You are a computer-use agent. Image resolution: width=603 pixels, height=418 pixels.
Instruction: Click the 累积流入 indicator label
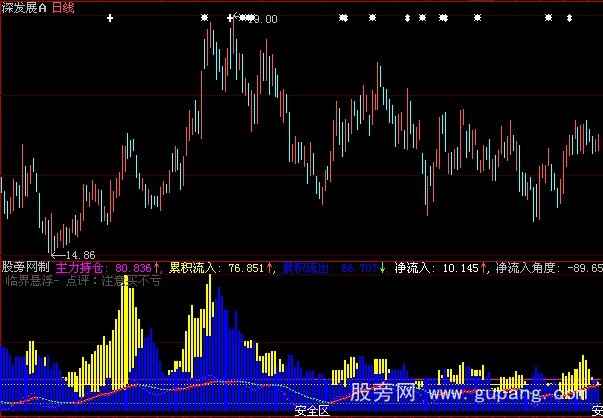[196, 268]
